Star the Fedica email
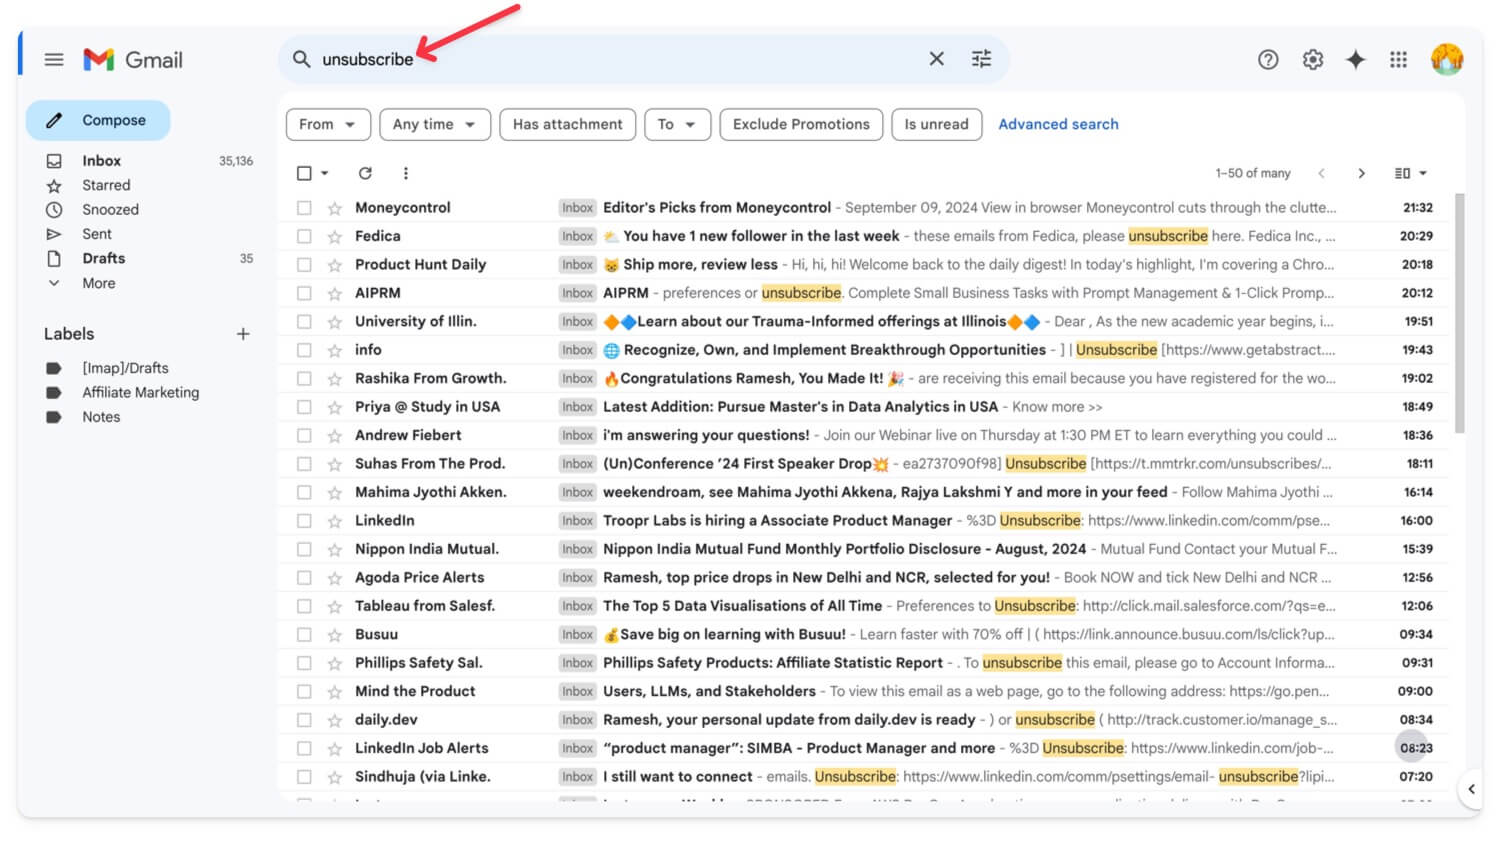 [x=335, y=237]
